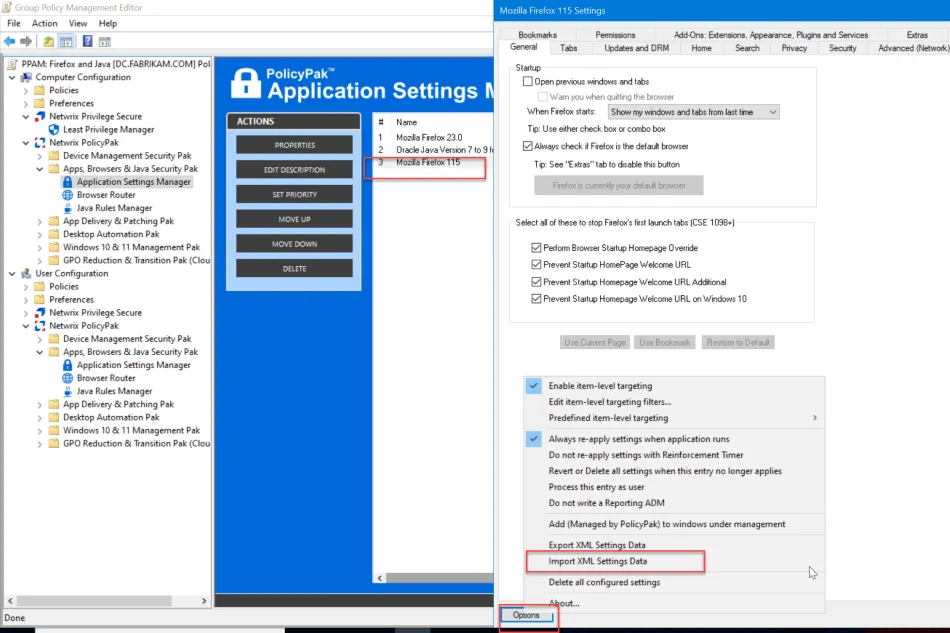The width and height of the screenshot is (950, 633).
Task: Toggle 'Always re-apply settings when application runs' checkmark
Action: click(x=534, y=439)
